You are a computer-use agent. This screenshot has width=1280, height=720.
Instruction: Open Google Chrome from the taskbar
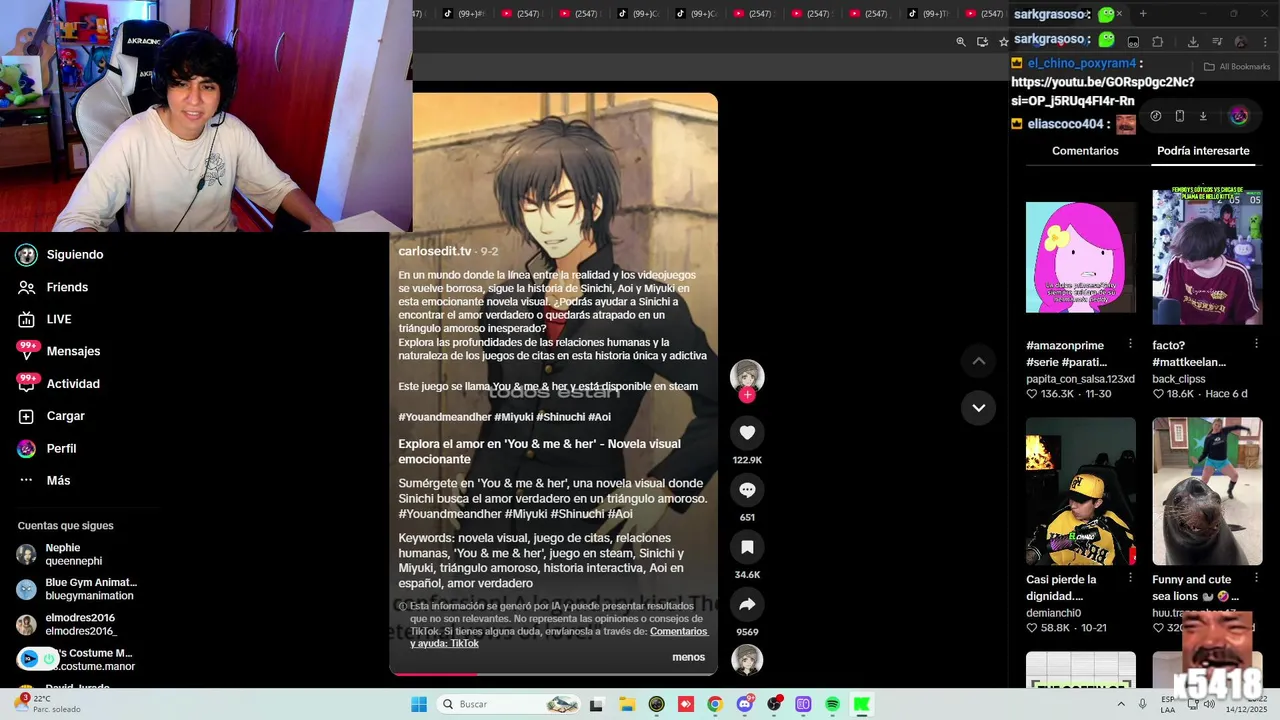point(715,704)
